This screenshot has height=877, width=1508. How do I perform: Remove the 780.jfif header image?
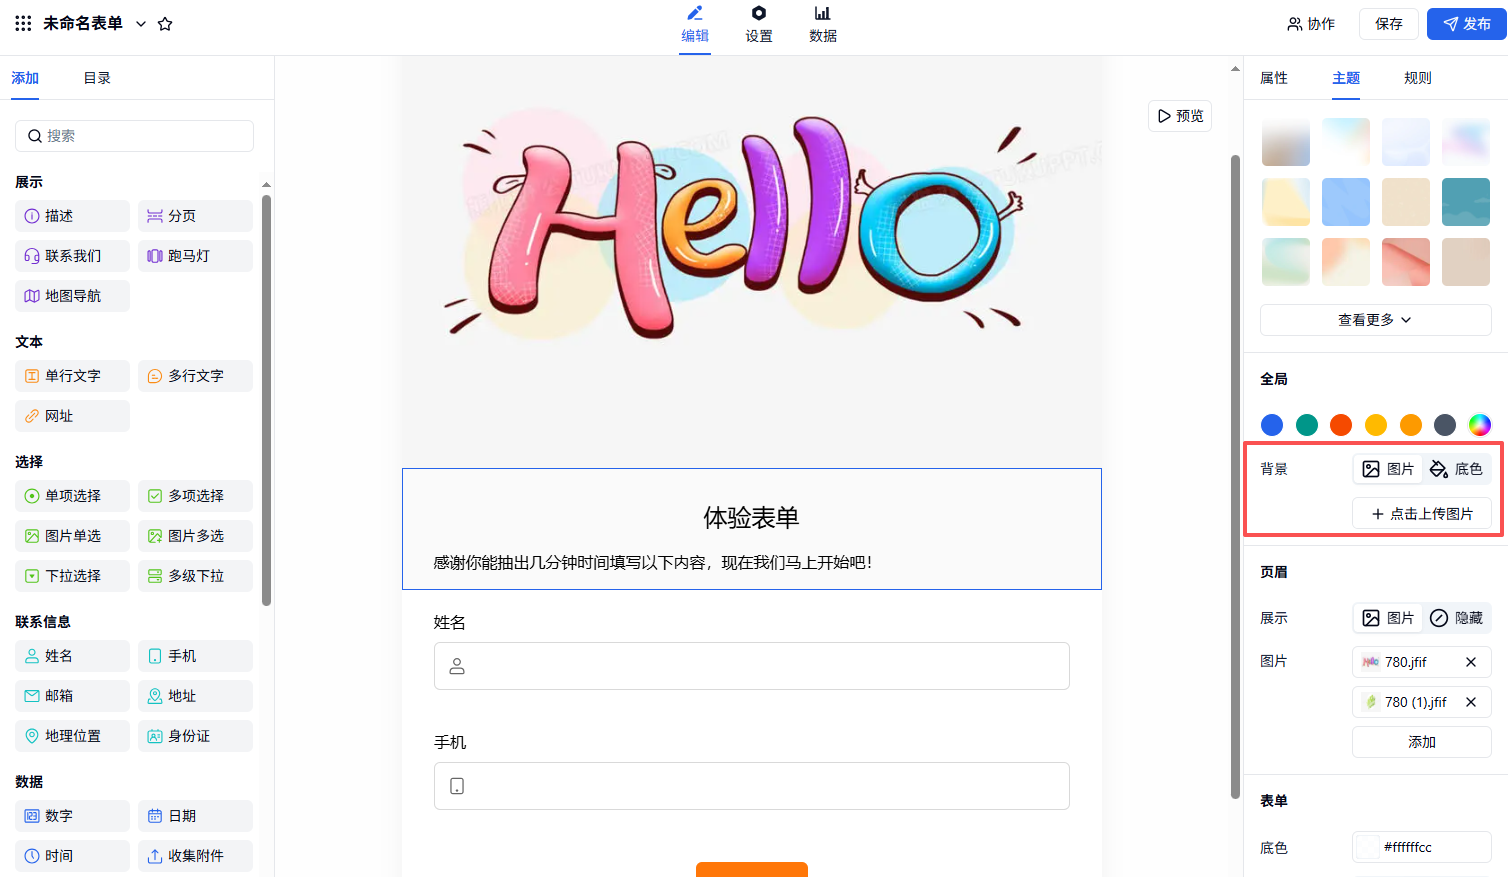(x=1470, y=662)
